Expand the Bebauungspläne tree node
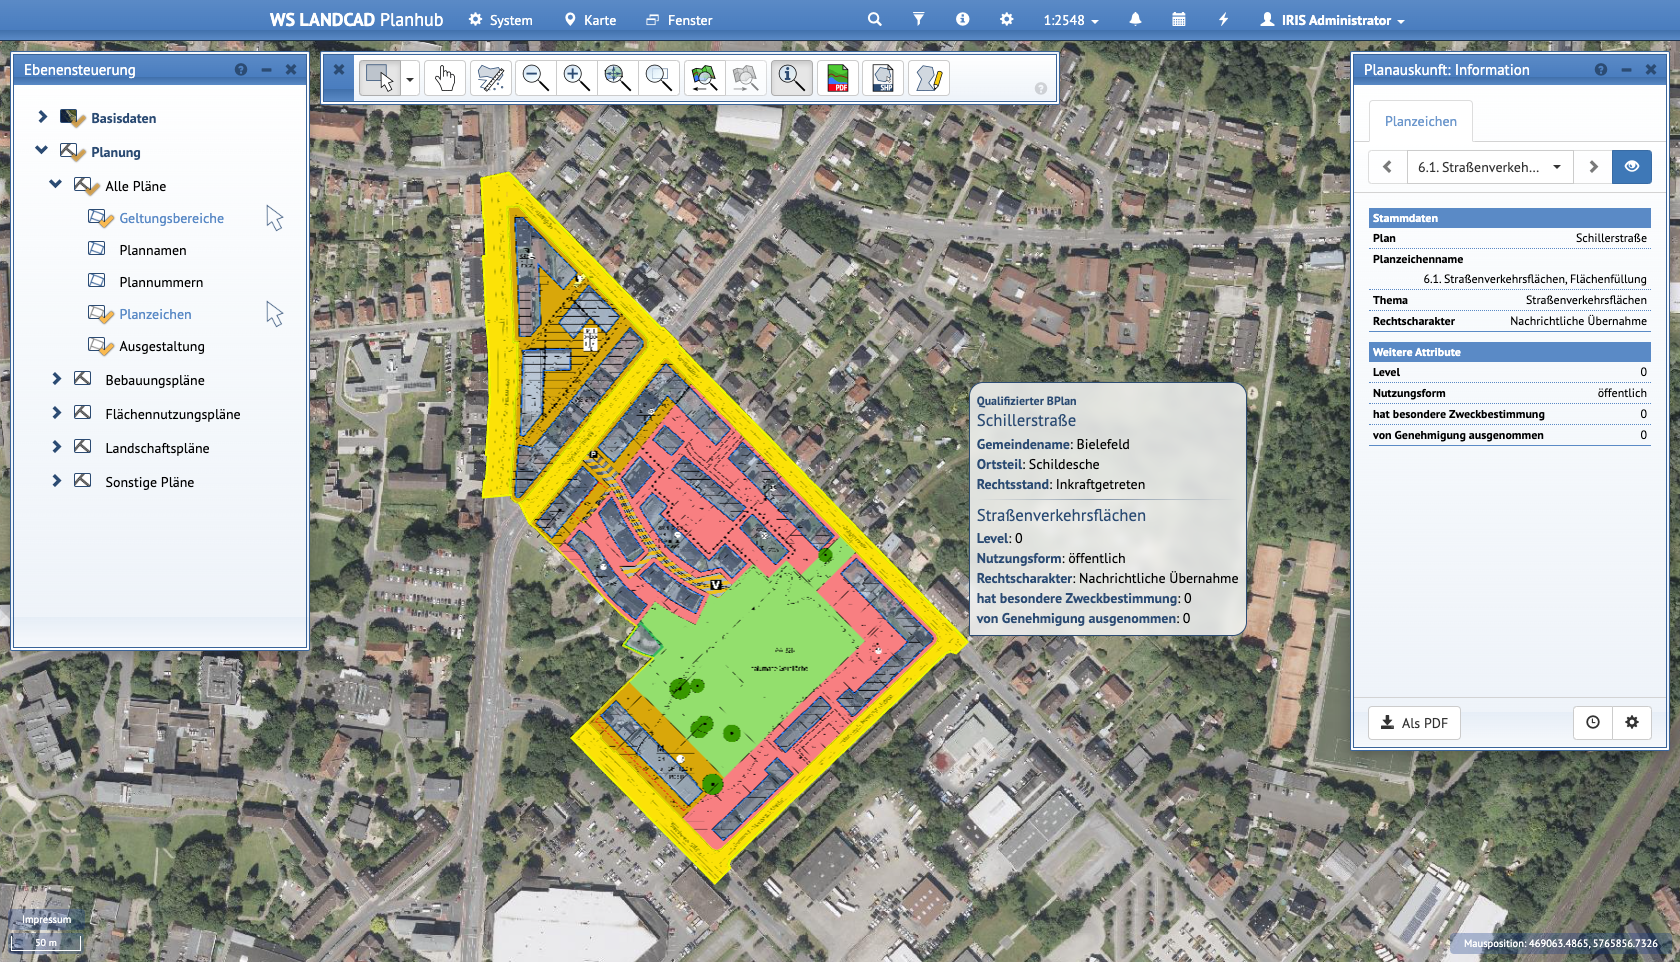Screen dimensions: 1680x962 click(57, 379)
